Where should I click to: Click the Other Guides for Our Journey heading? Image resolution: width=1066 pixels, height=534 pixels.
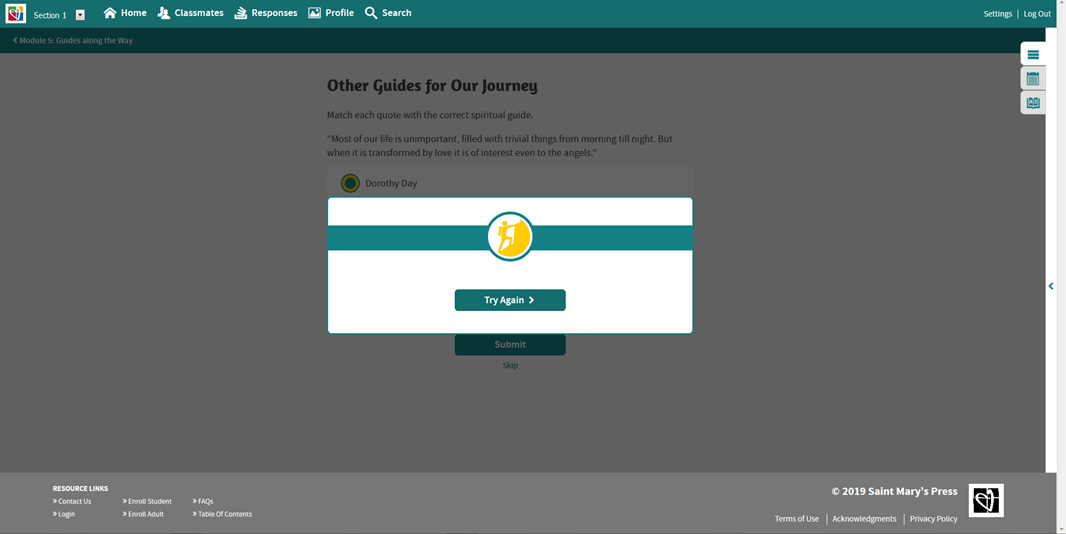[432, 86]
